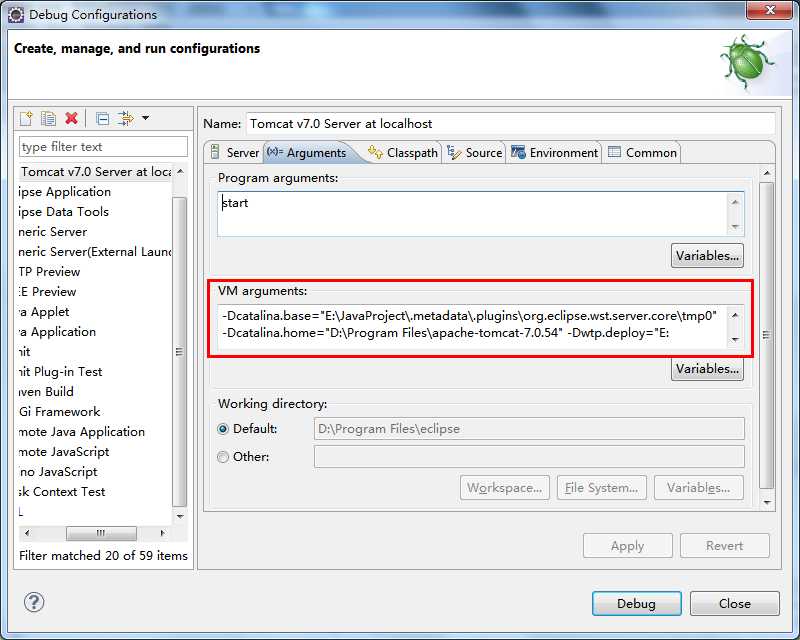
Task: Select the OSGi Framework entry
Action: click(60, 411)
